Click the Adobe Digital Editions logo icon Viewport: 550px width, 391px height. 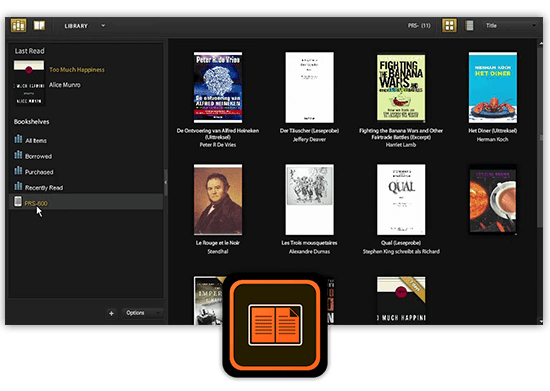point(275,325)
